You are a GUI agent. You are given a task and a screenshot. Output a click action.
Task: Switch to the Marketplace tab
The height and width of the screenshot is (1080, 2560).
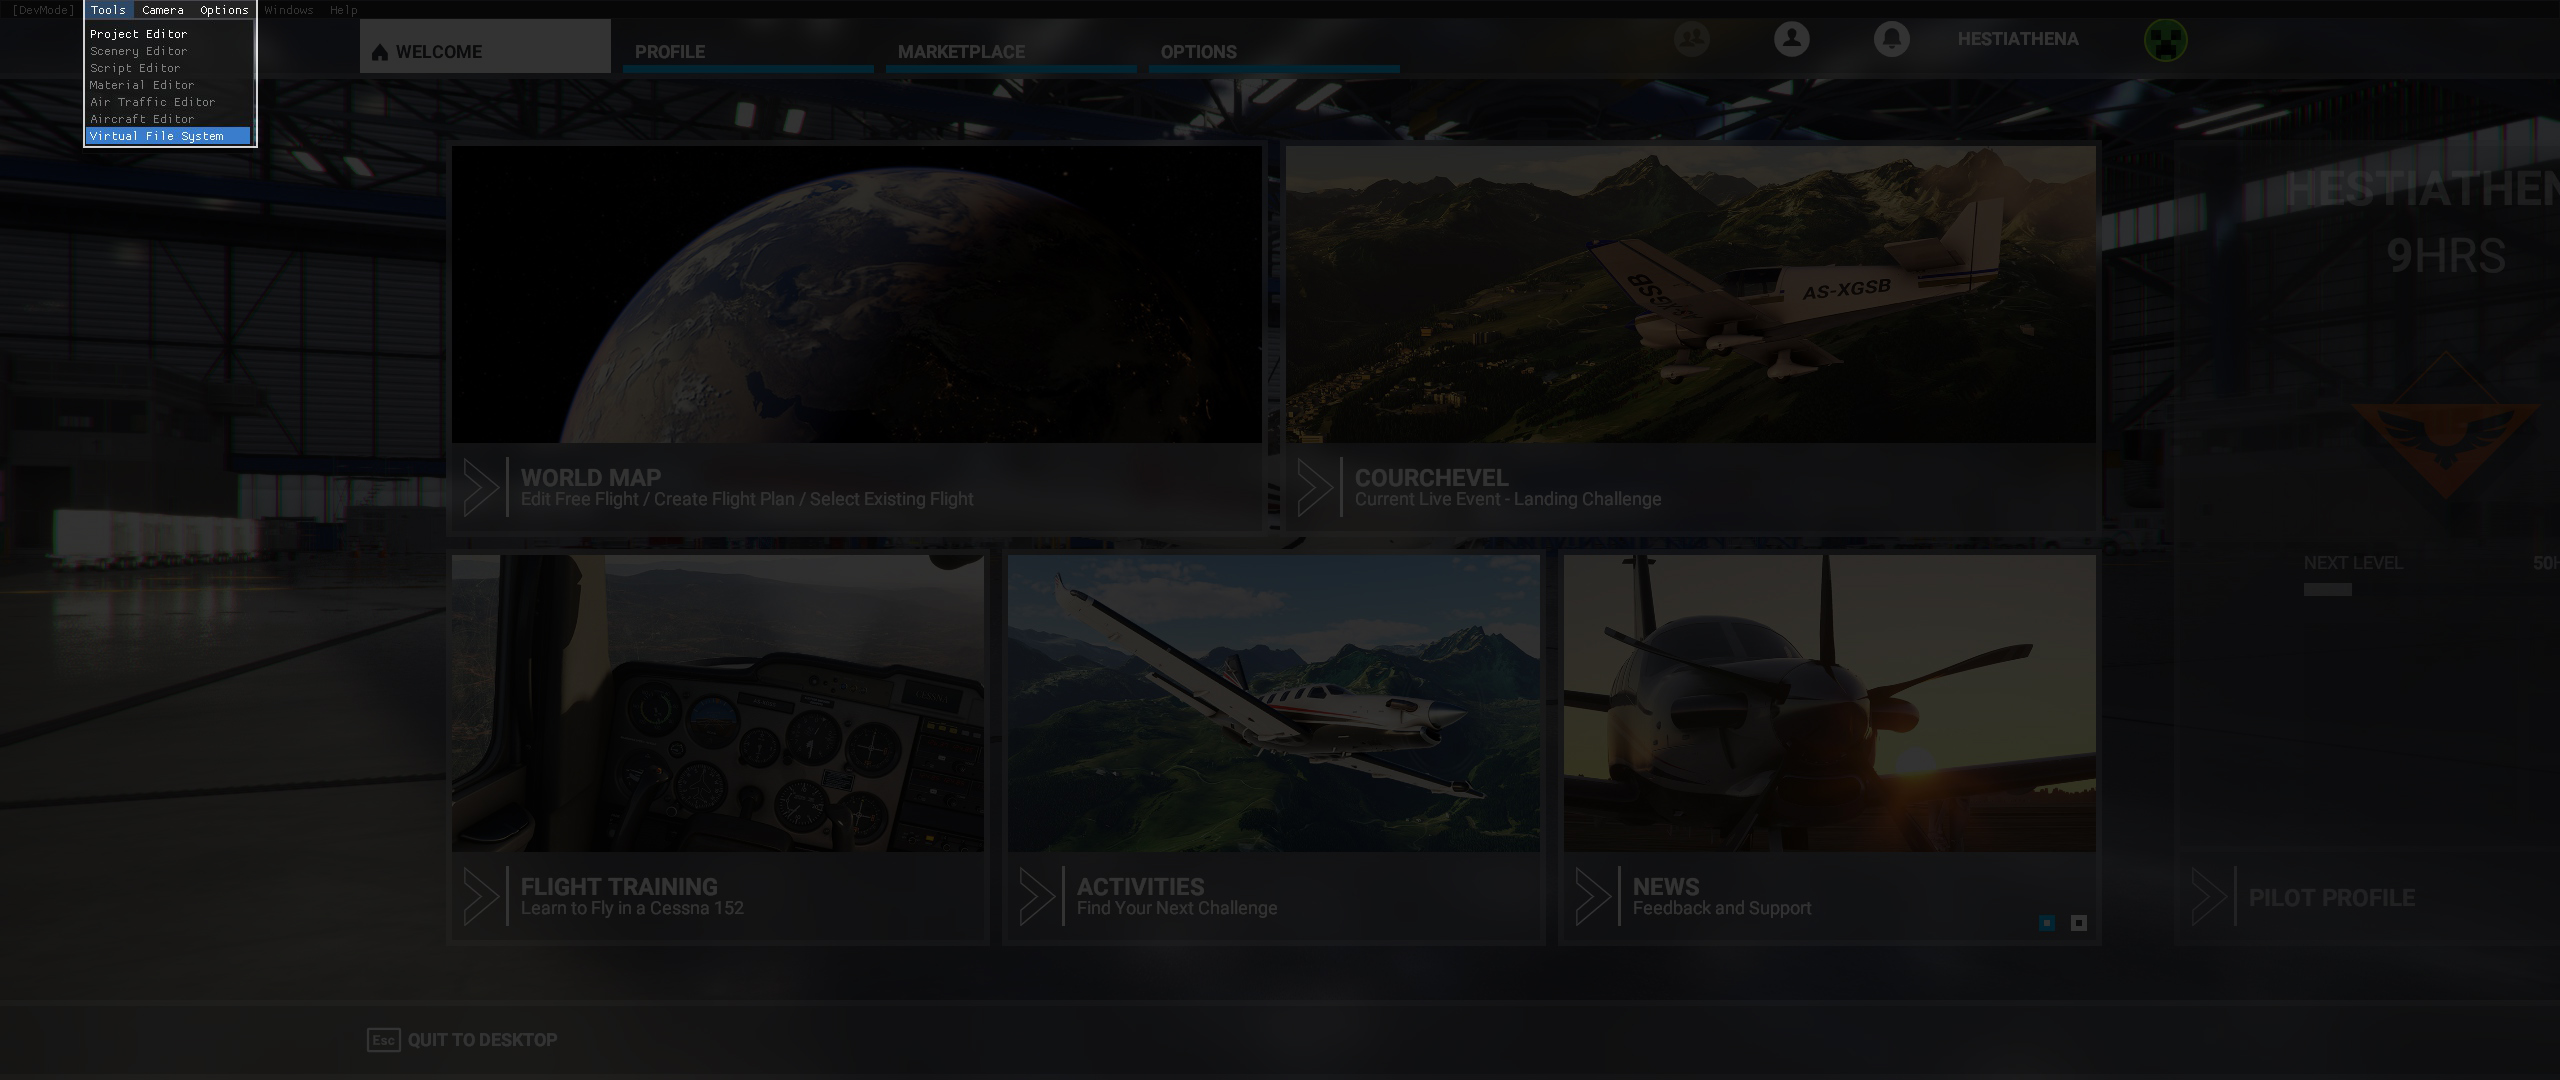click(x=961, y=52)
